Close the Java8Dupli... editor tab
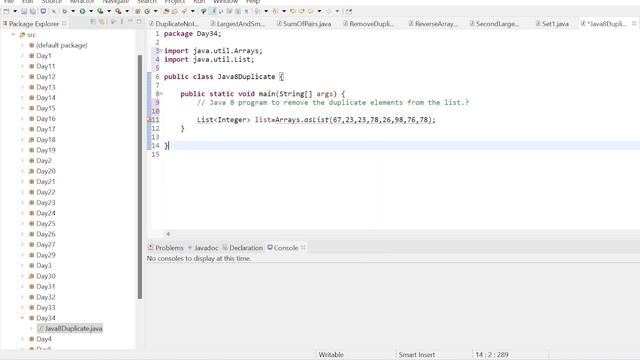 [x=634, y=24]
